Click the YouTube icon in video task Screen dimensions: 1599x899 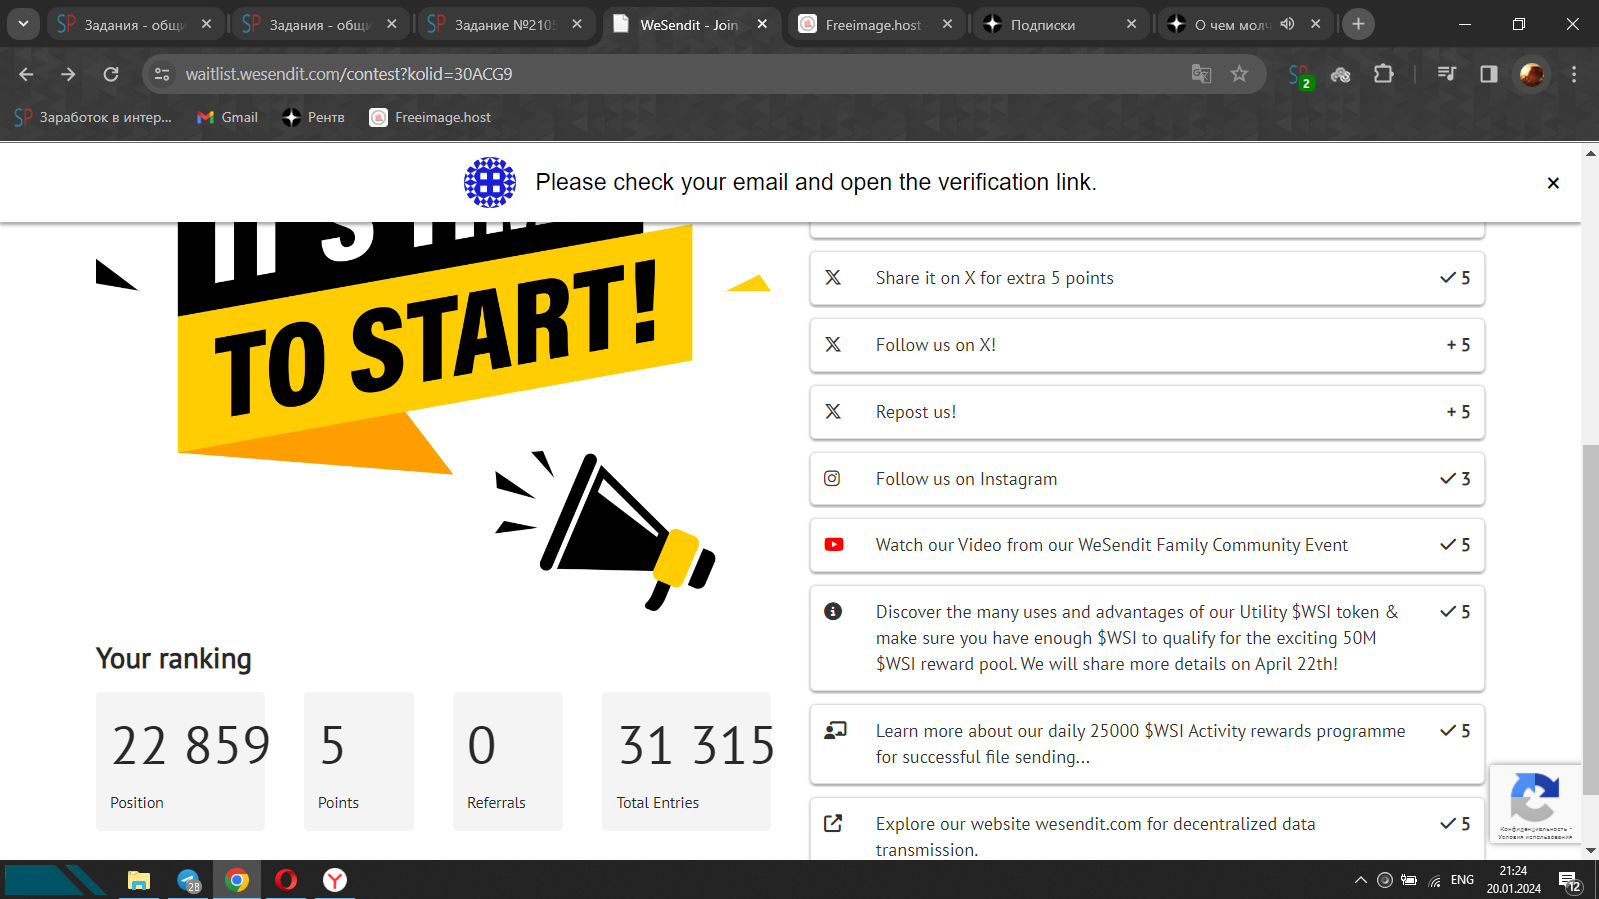pos(833,545)
